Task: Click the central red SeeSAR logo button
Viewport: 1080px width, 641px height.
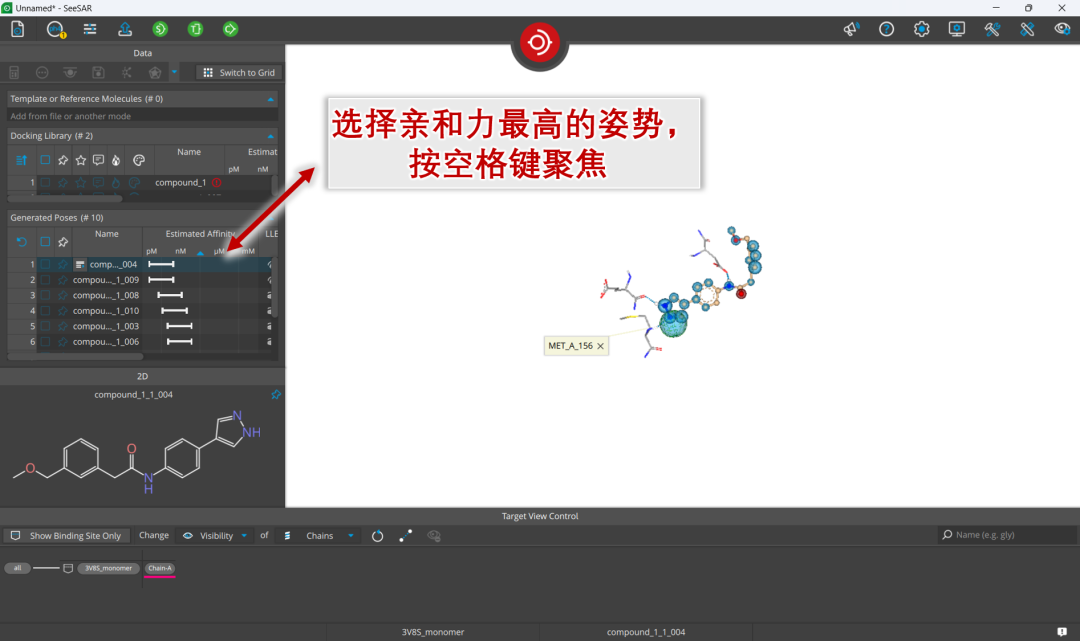Action: (x=539, y=43)
